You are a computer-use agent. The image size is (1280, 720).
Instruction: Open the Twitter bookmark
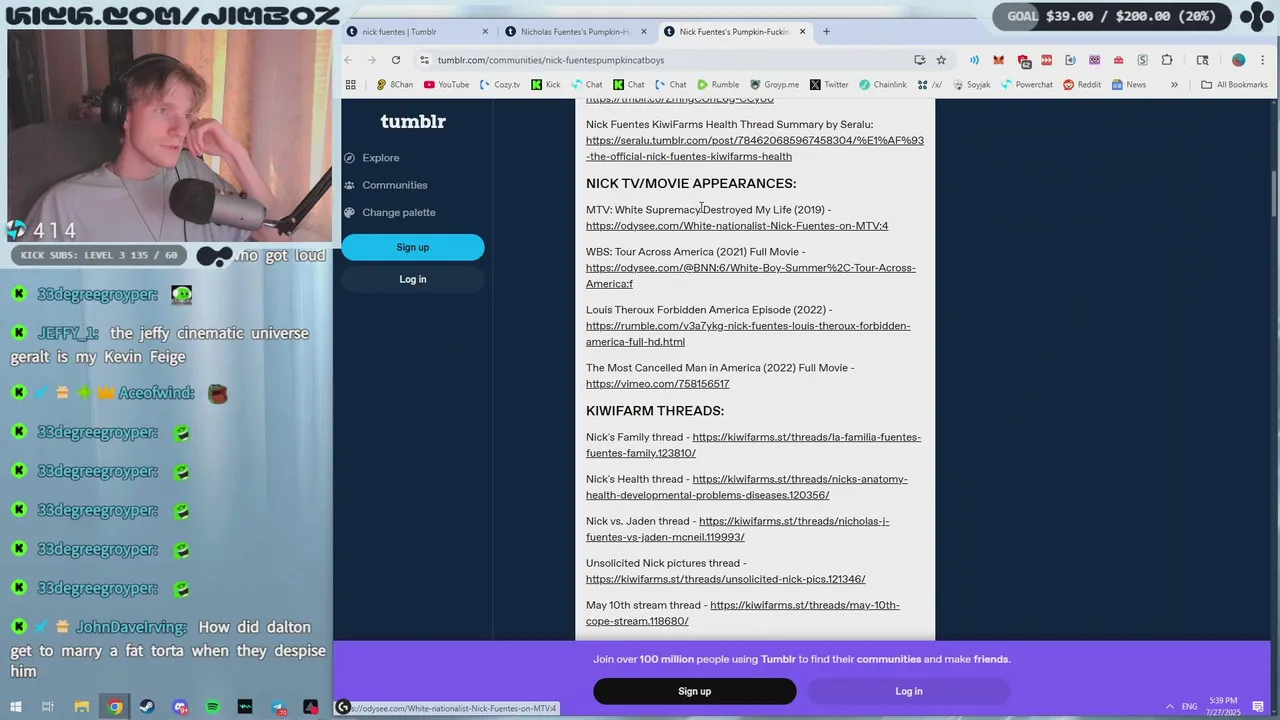coord(829,85)
